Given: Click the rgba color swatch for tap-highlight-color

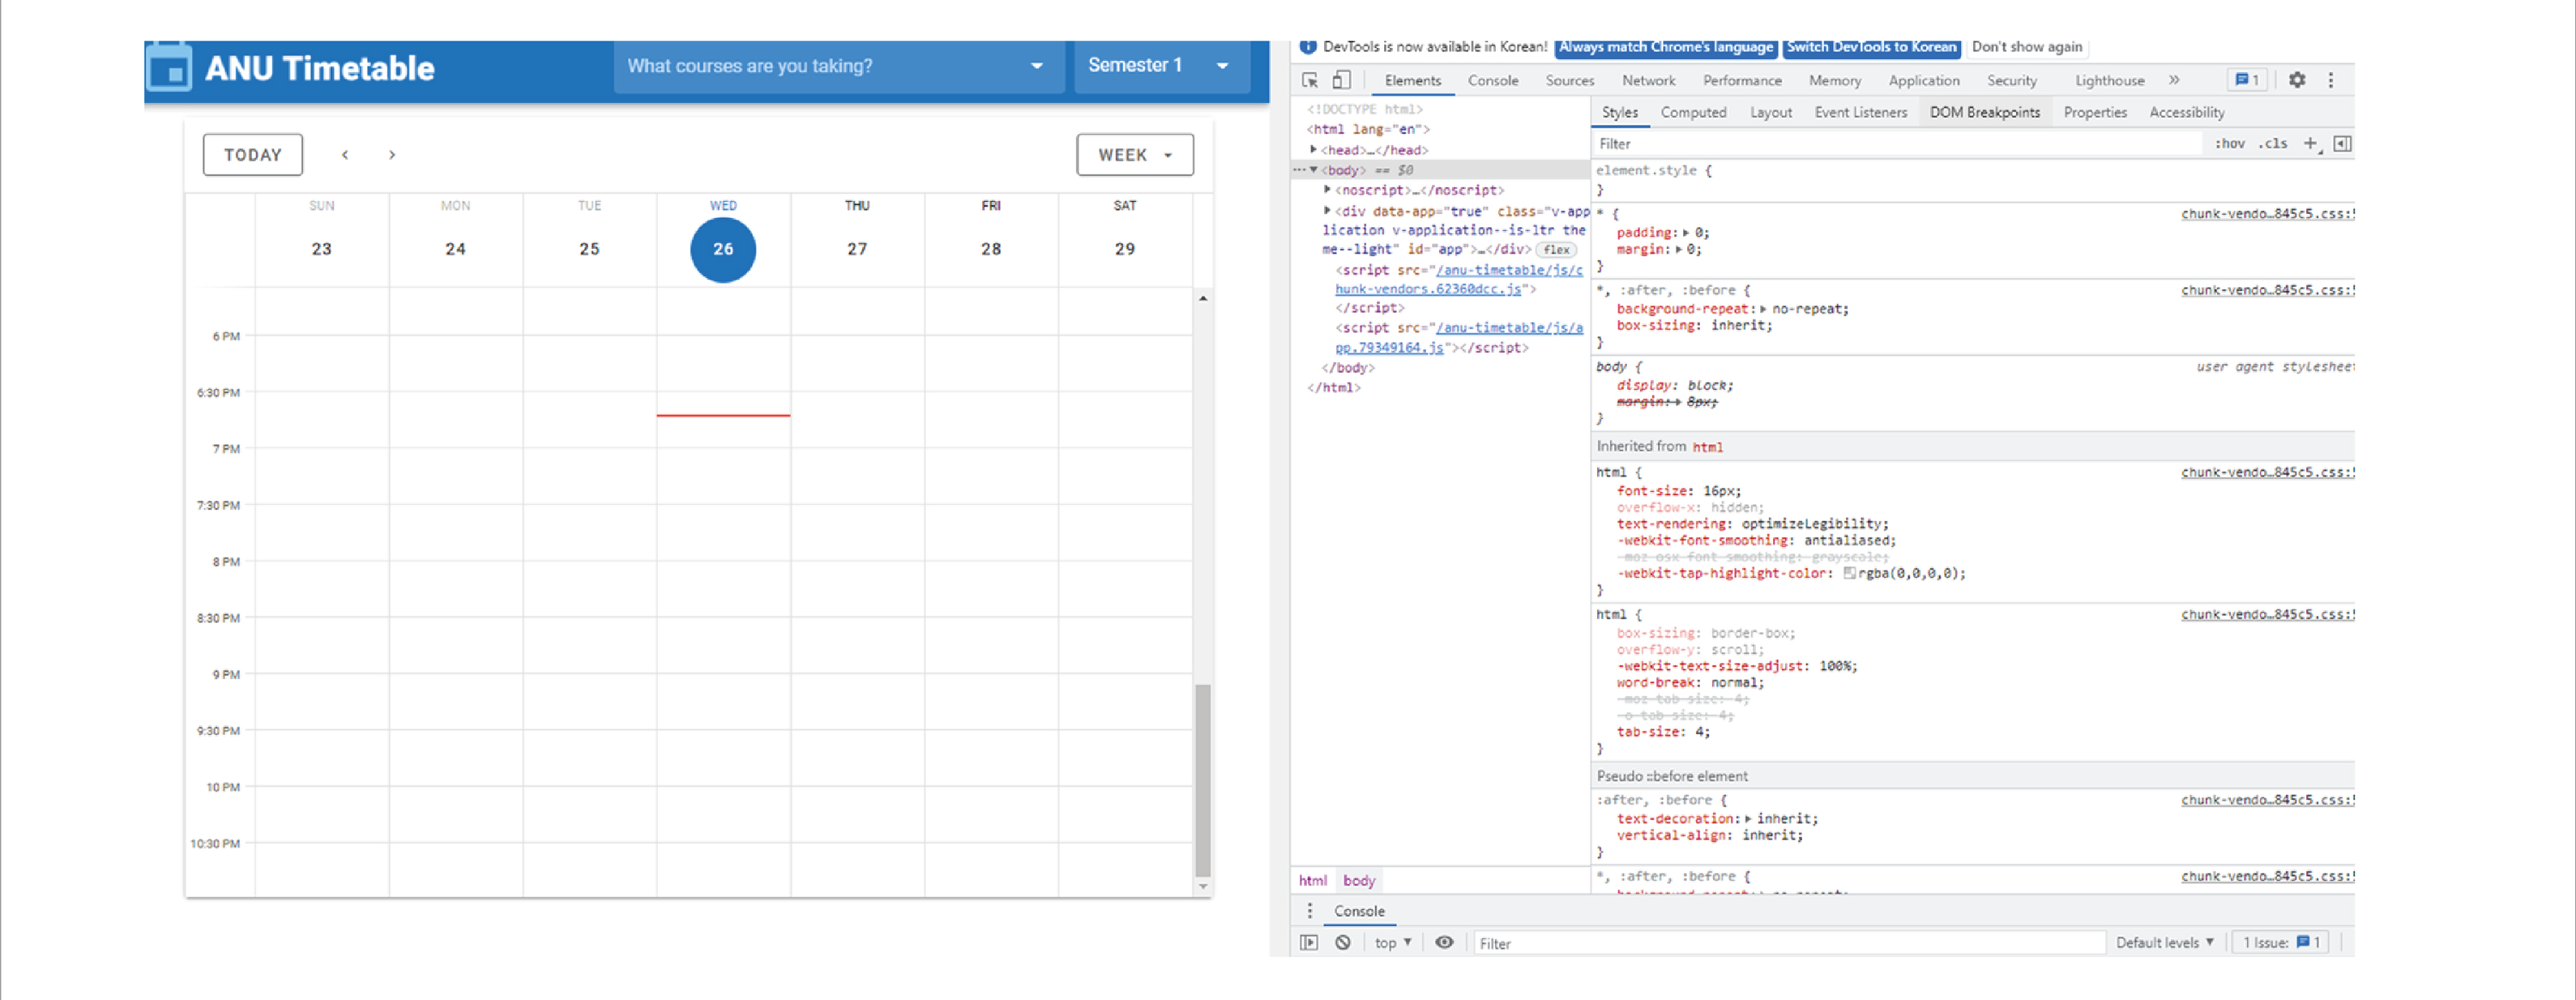Looking at the screenshot, I should click(1849, 573).
